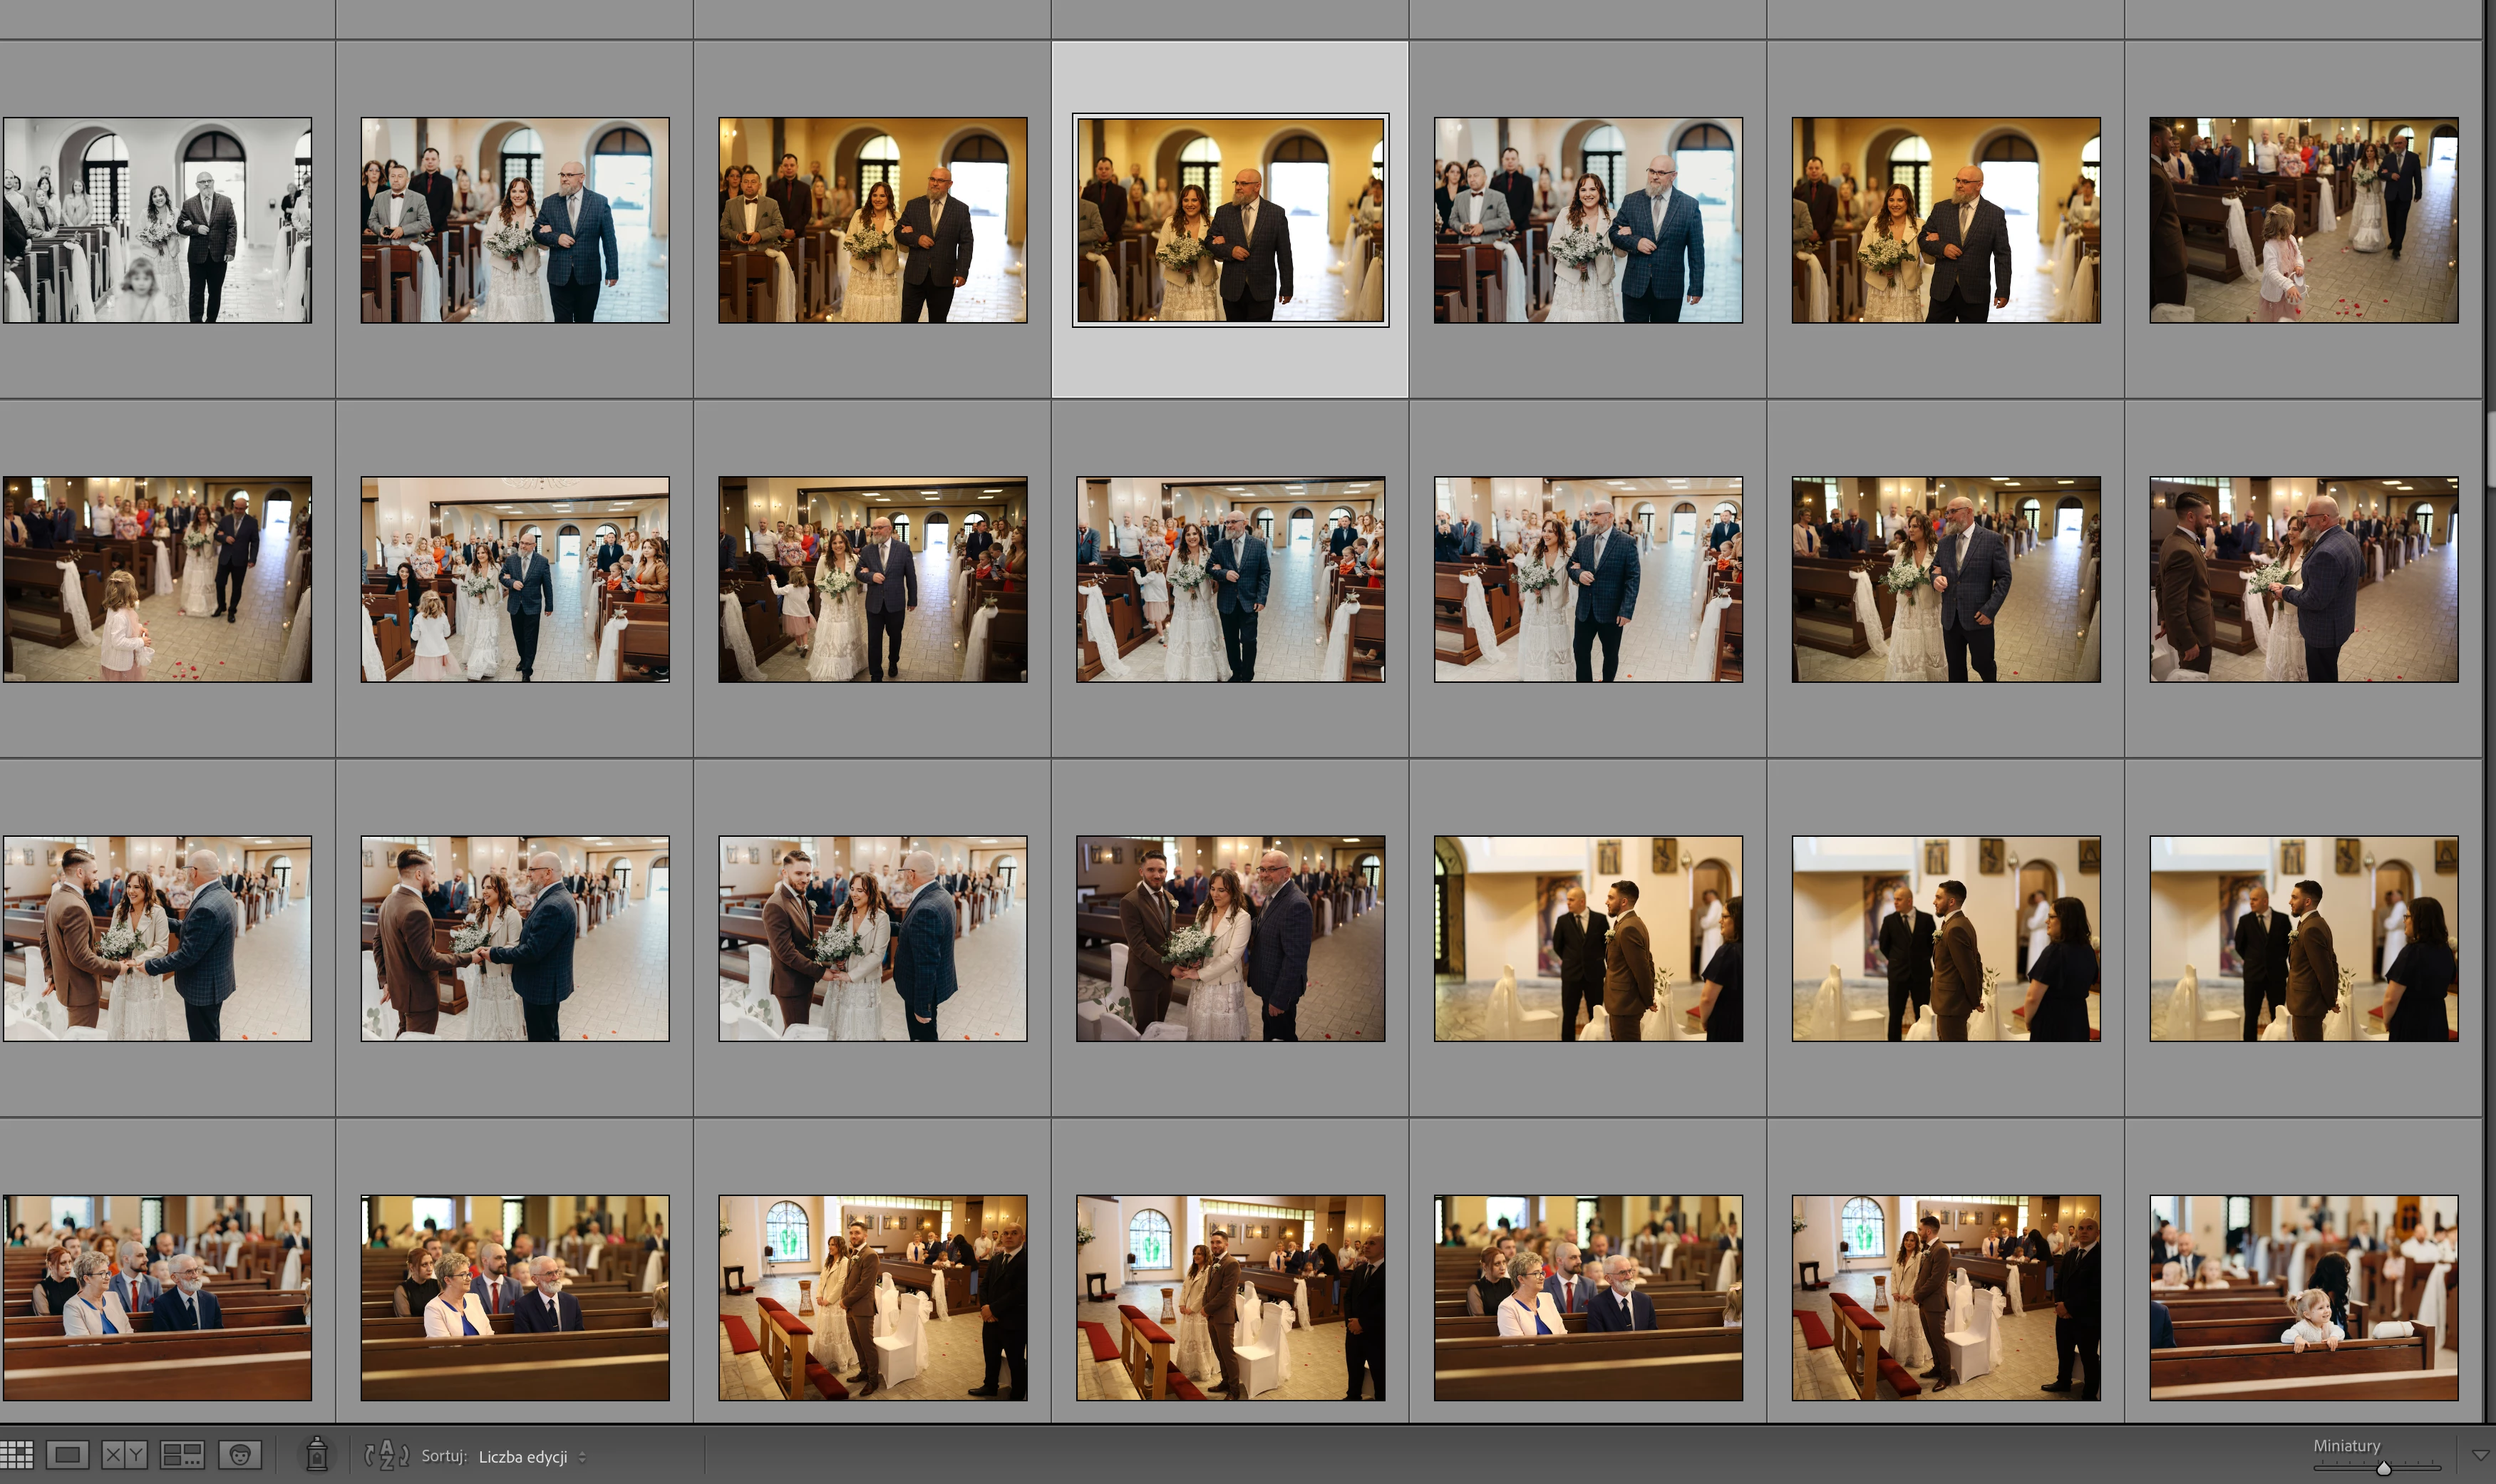
Task: Open toolbar options triangle menu
Action: tap(2480, 1455)
